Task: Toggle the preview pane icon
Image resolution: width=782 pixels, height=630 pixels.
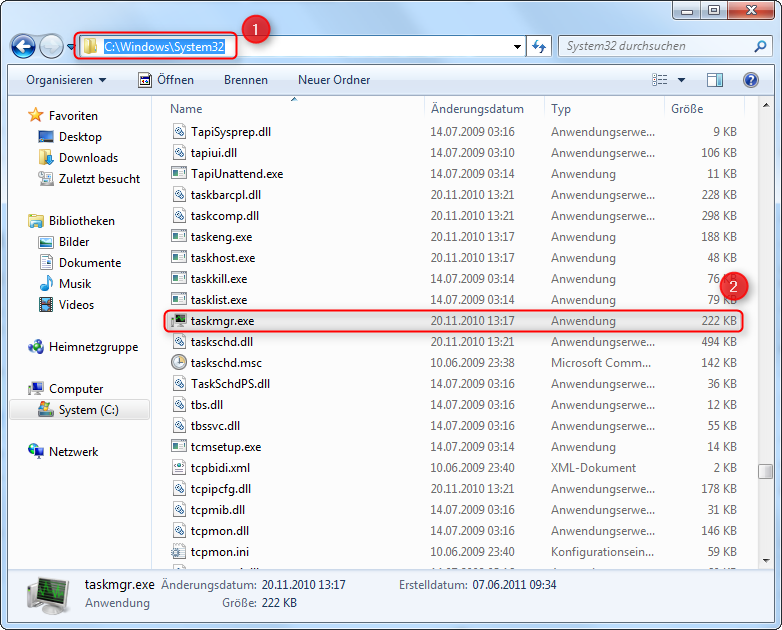Action: [x=715, y=80]
